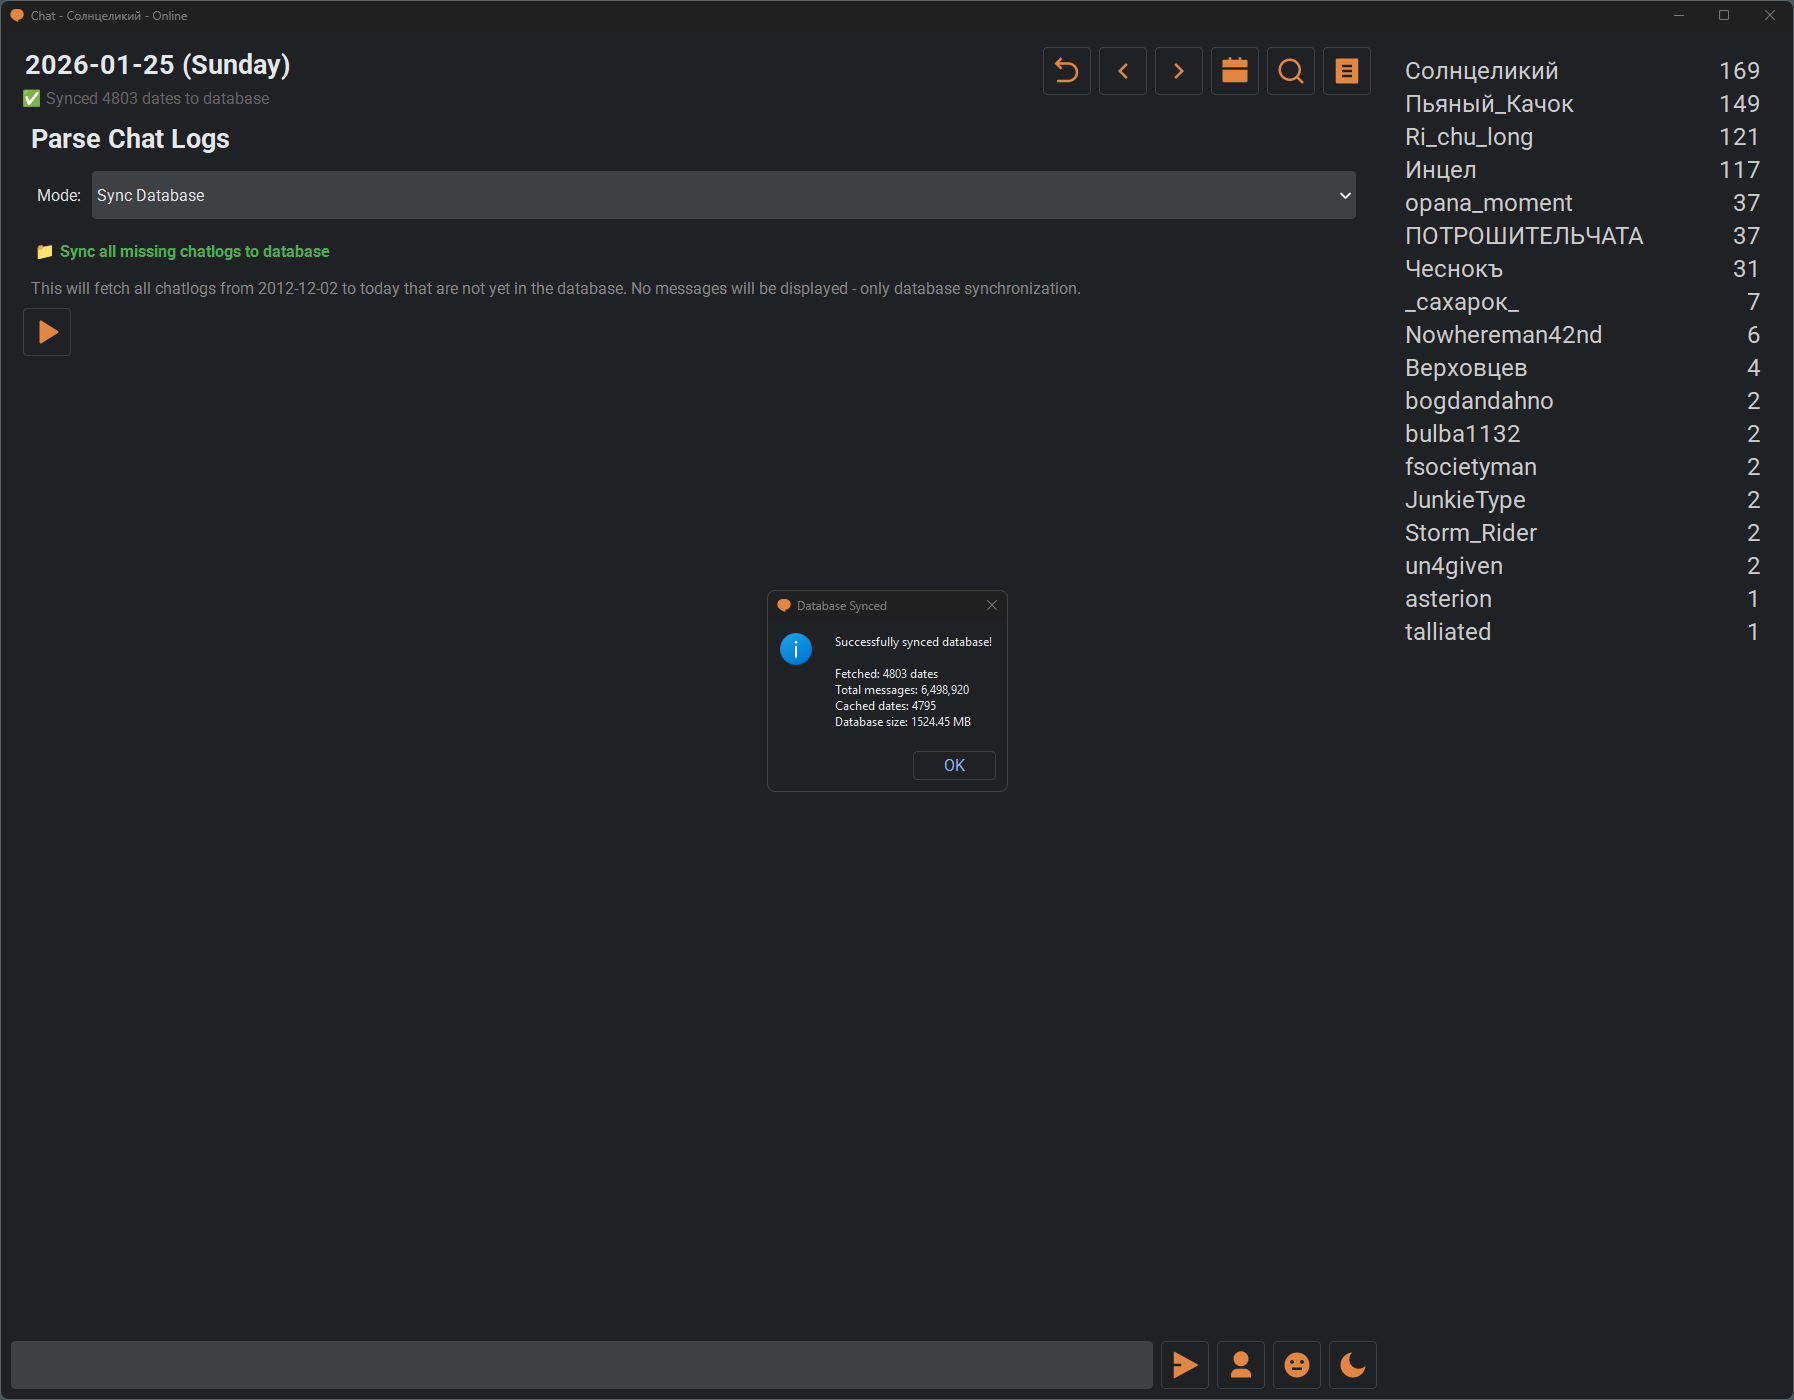
Task: Open user profile icon in bottom bar
Action: tap(1241, 1365)
